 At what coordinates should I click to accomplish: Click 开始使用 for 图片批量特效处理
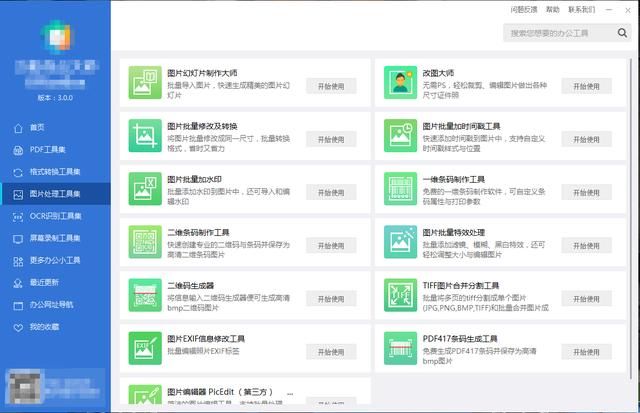586,245
